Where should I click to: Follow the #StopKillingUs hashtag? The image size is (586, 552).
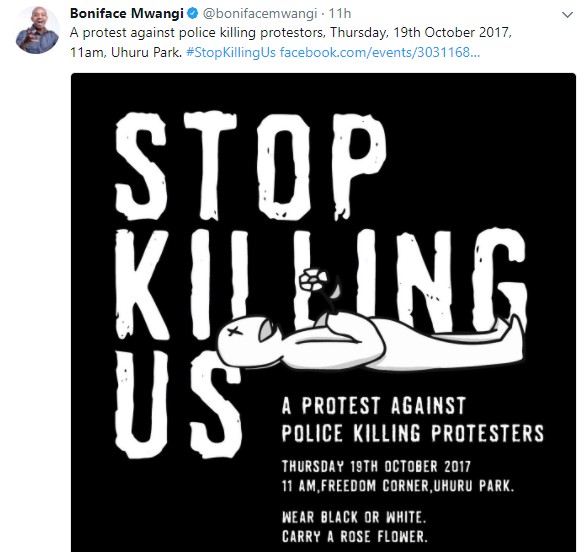click(231, 52)
